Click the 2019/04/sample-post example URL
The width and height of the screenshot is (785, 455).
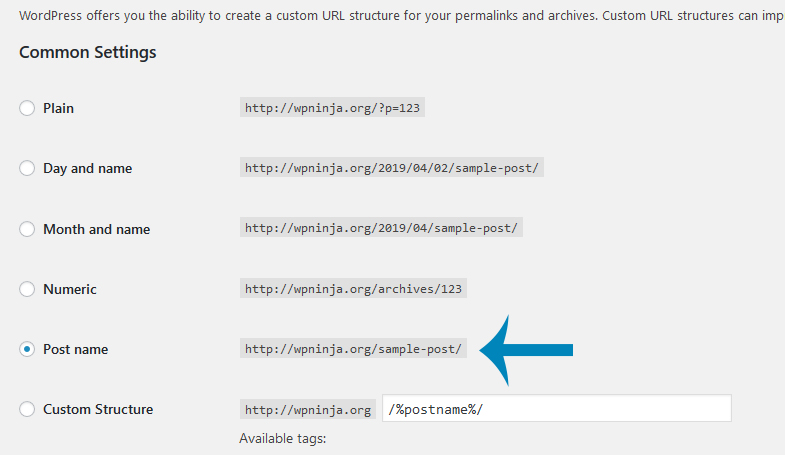click(381, 228)
